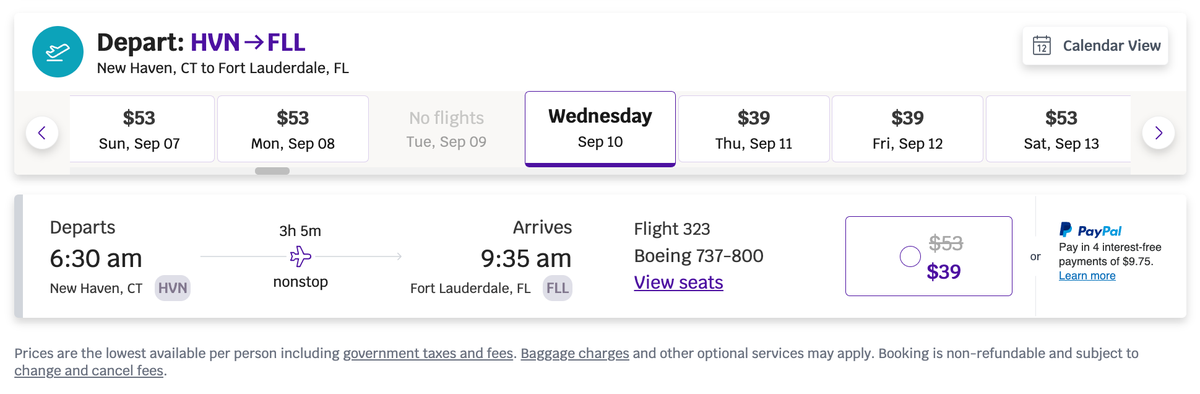This screenshot has height=394, width=1200.
Task: Open PayPal Learn more link
Action: (x=1087, y=276)
